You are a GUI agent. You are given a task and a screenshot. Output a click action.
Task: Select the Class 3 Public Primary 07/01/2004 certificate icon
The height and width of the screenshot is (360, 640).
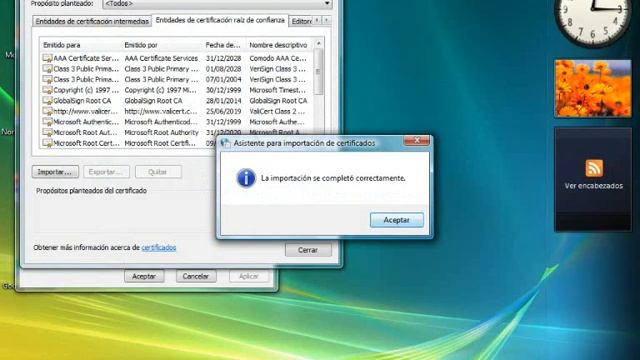click(47, 79)
